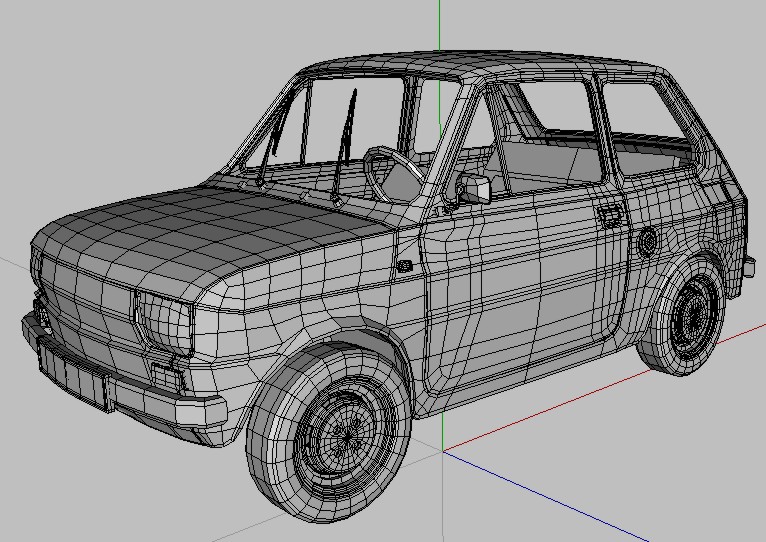
Task: Select the side mirror on the door
Action: [474, 189]
